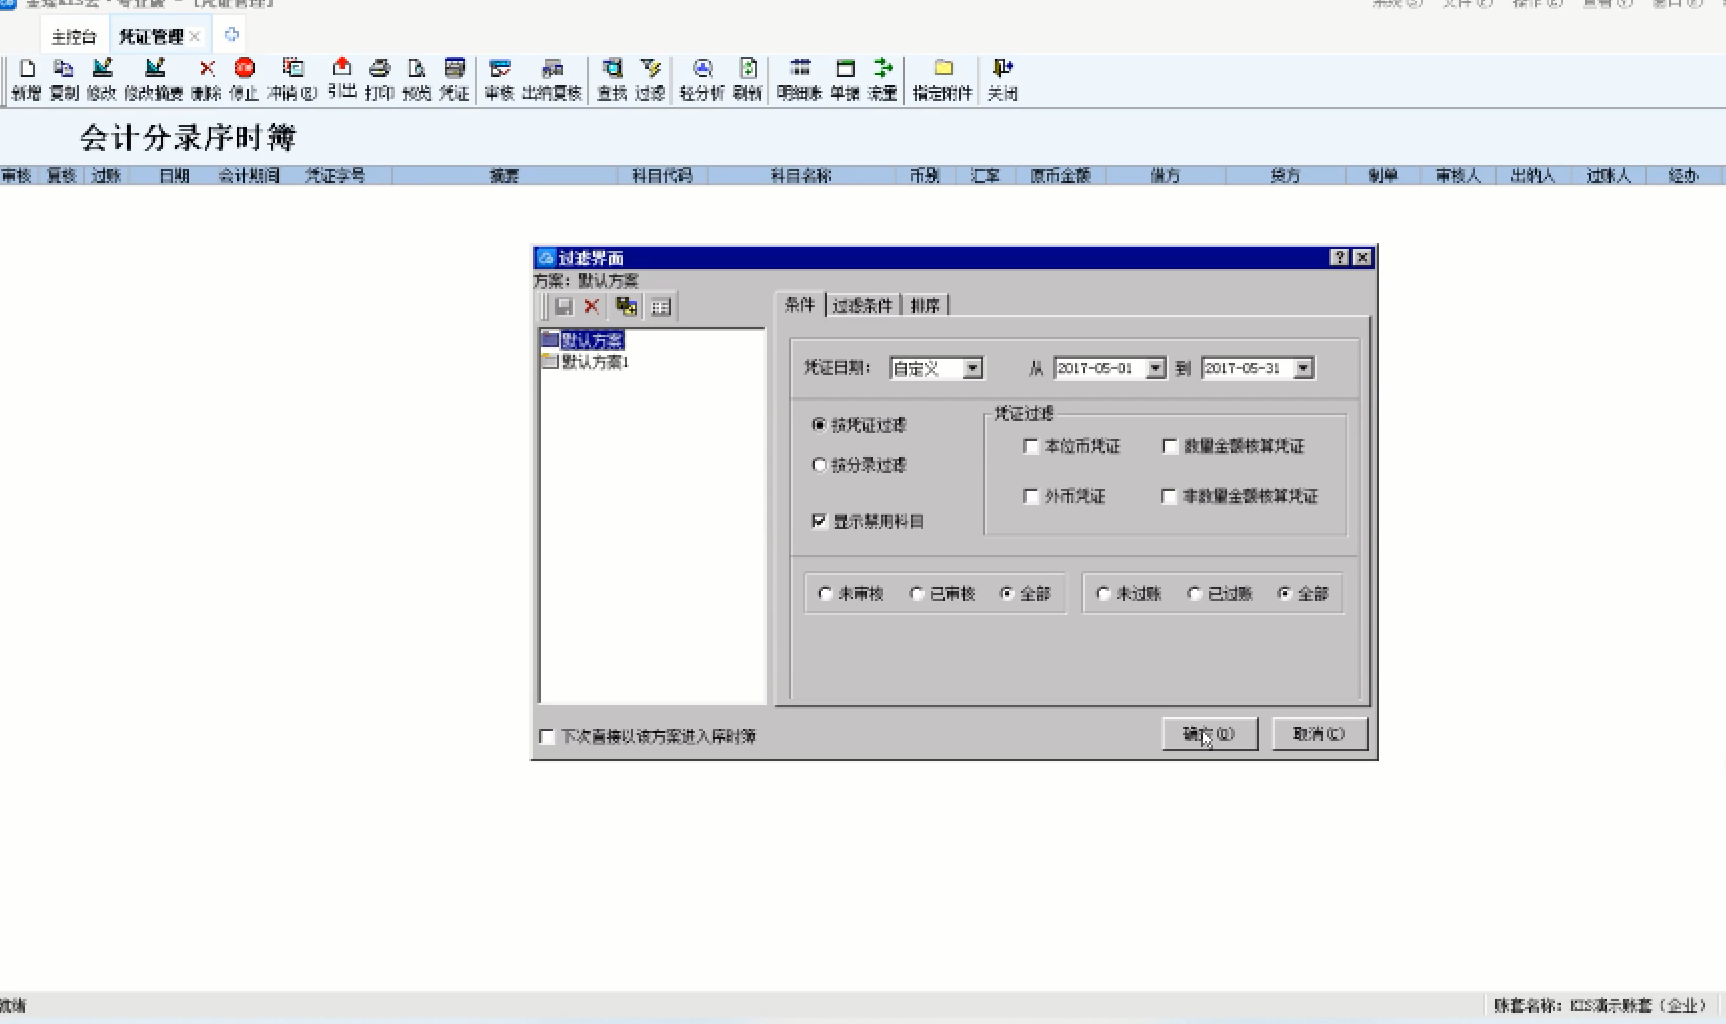Click the 指定附件 folder icon
The width and height of the screenshot is (1726, 1024).
click(x=942, y=69)
